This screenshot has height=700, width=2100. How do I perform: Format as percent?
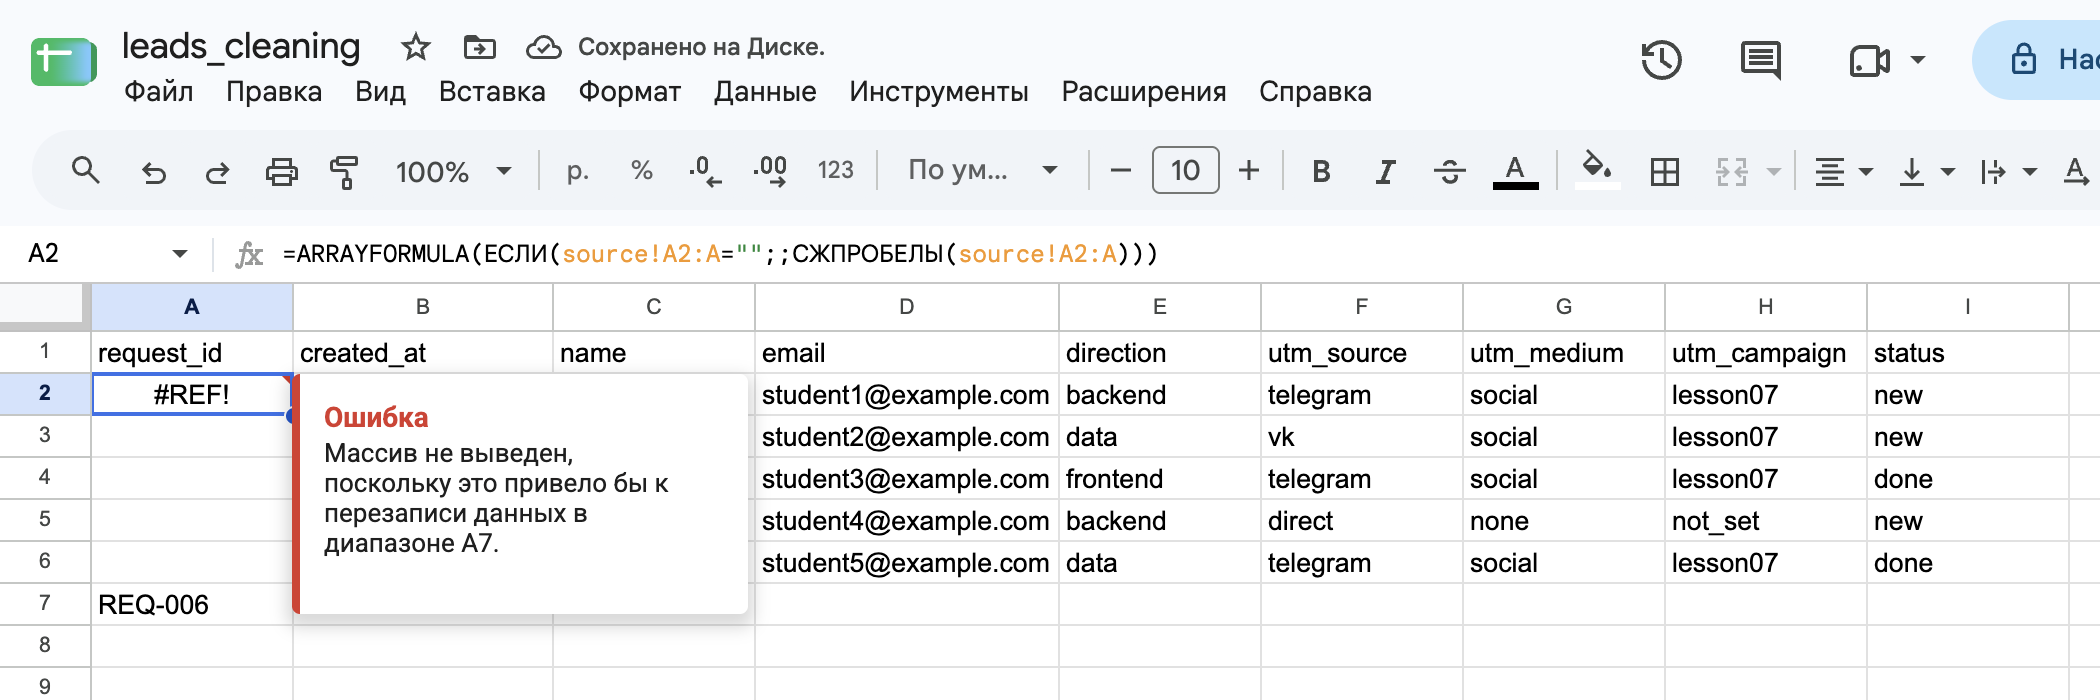(x=641, y=171)
